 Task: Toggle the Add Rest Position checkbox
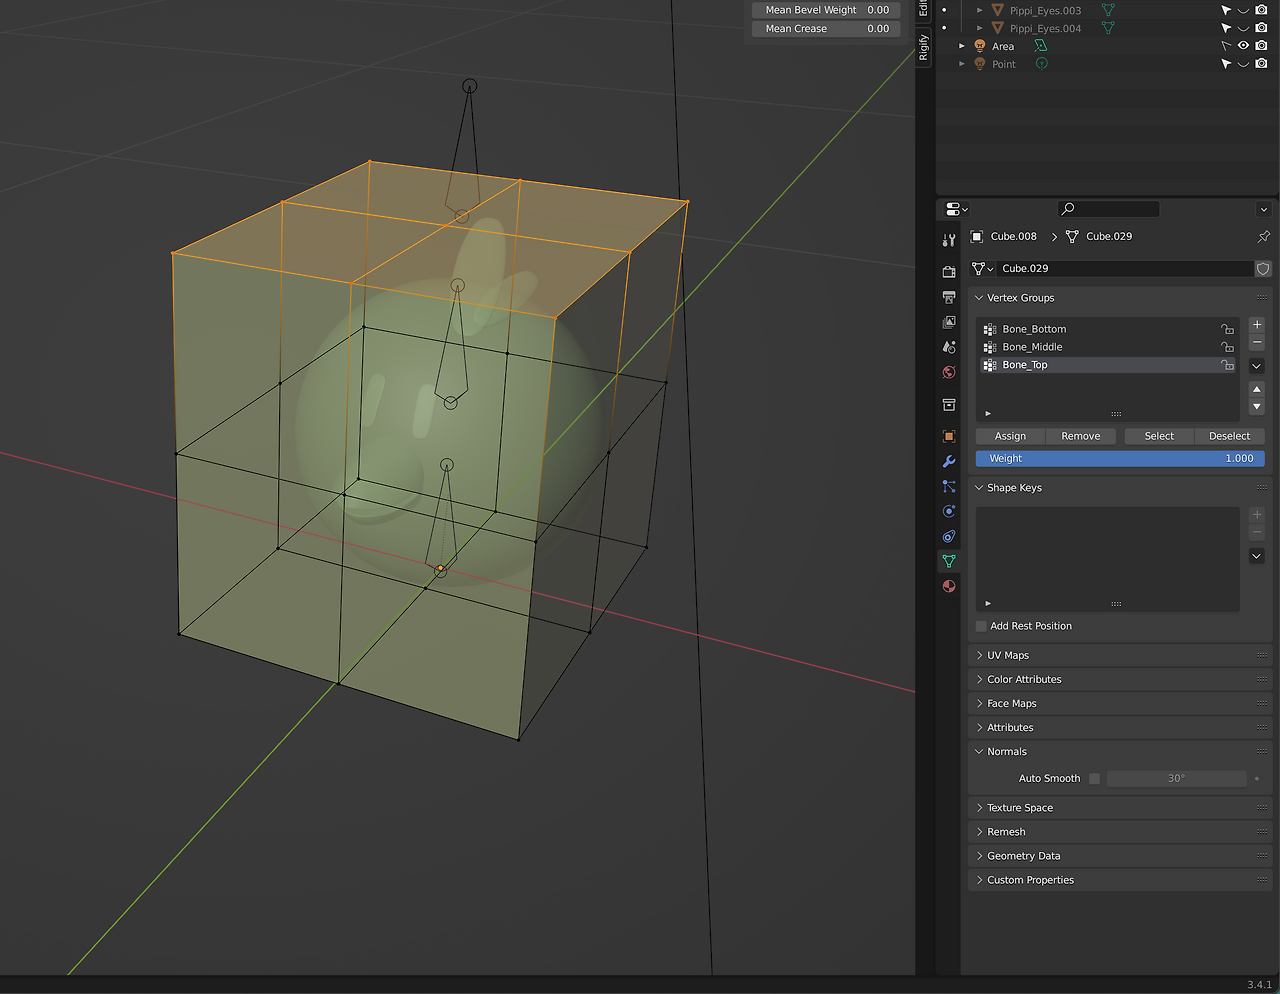981,626
